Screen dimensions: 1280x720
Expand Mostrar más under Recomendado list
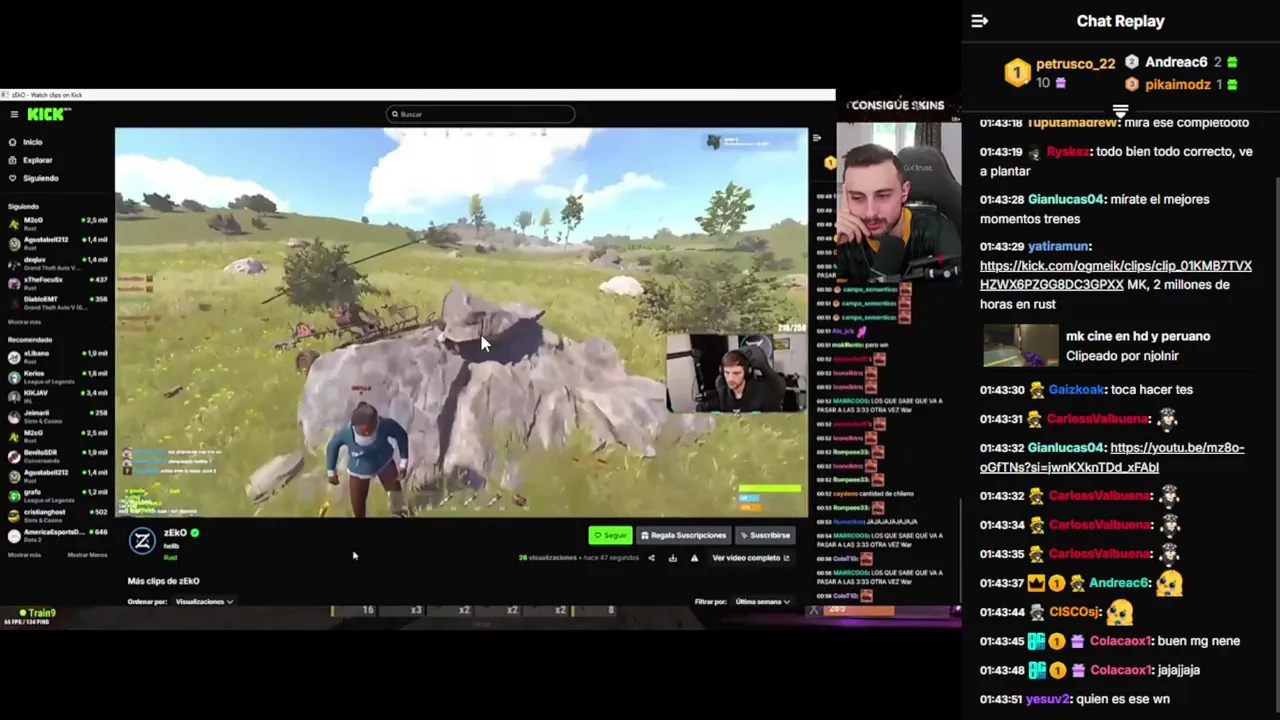24,555
